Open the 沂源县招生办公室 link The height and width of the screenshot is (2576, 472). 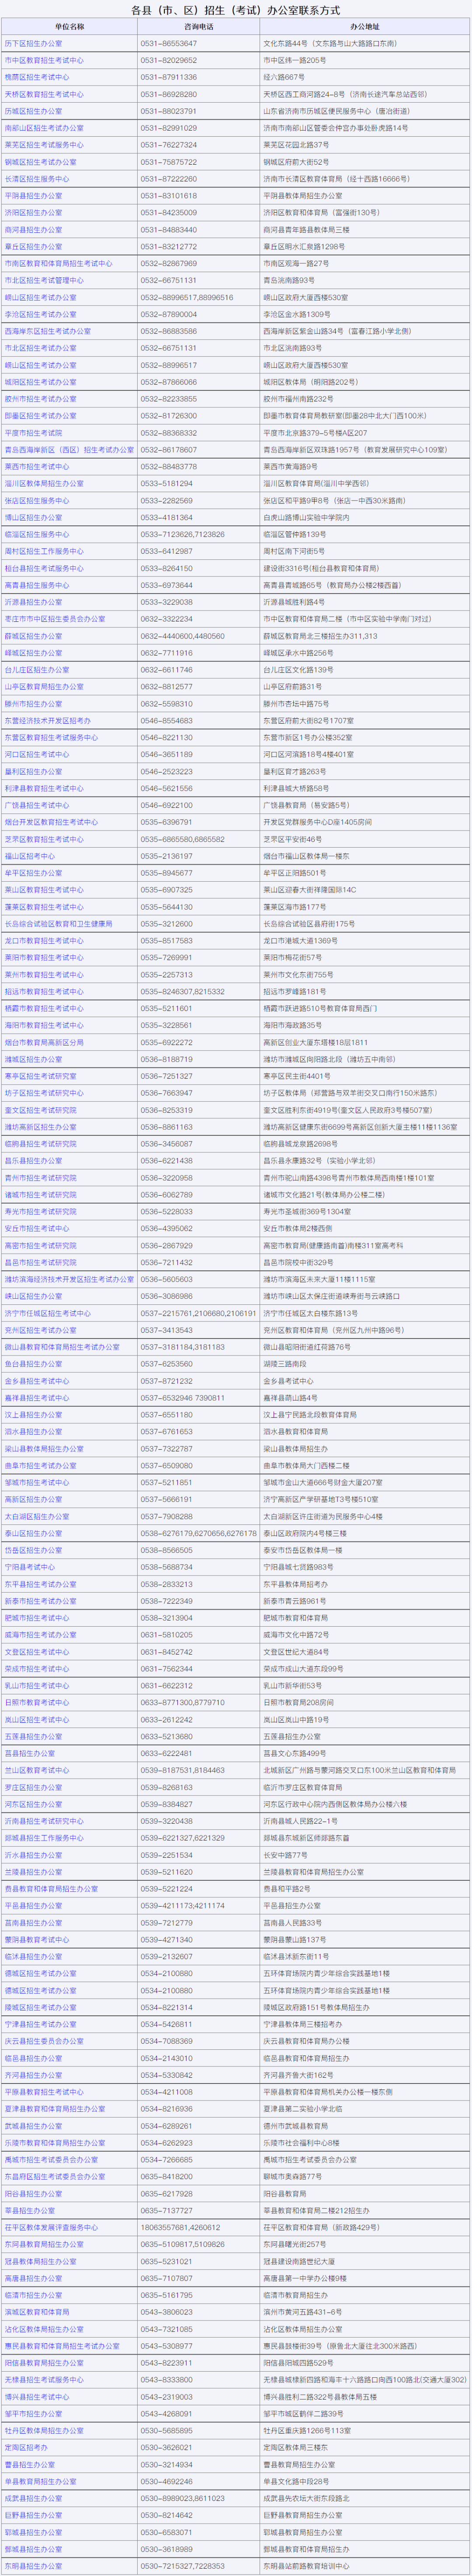tap(33, 602)
